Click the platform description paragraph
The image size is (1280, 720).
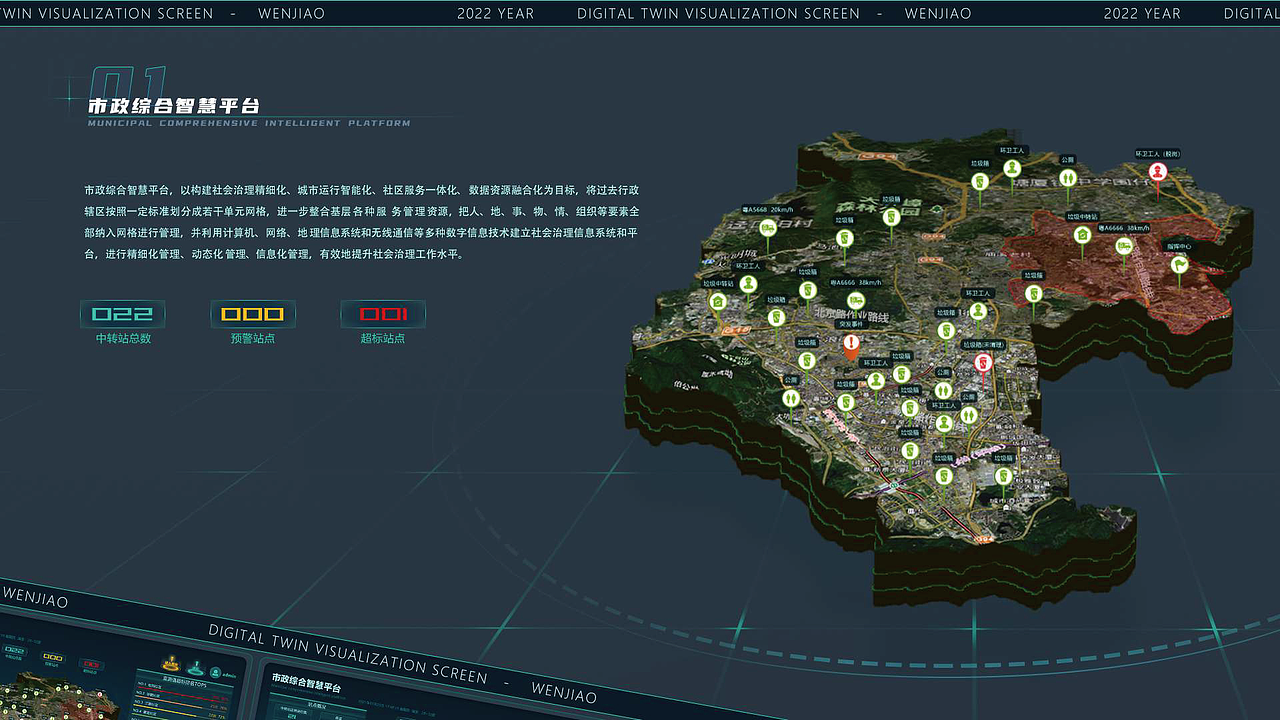[362, 221]
